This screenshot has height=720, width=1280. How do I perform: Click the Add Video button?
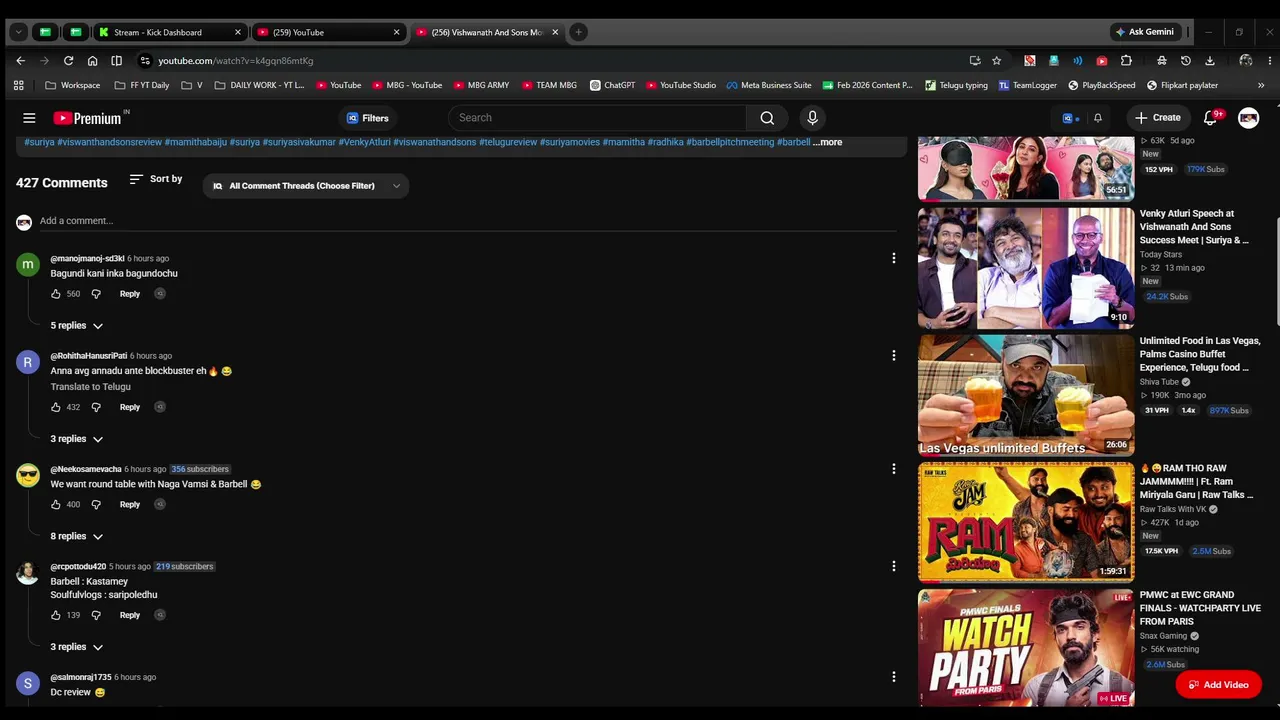pyautogui.click(x=1218, y=685)
